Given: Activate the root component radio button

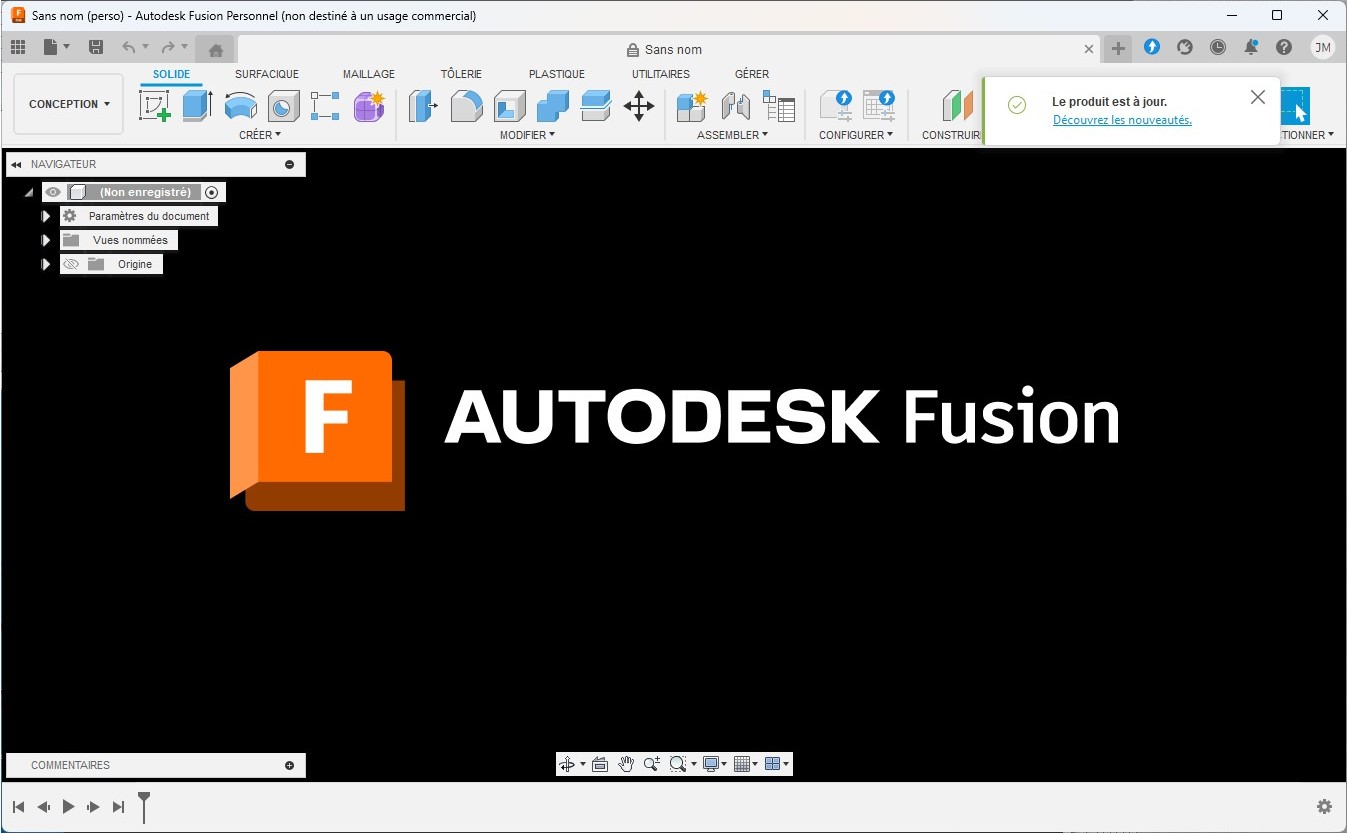Looking at the screenshot, I should coord(211,192).
